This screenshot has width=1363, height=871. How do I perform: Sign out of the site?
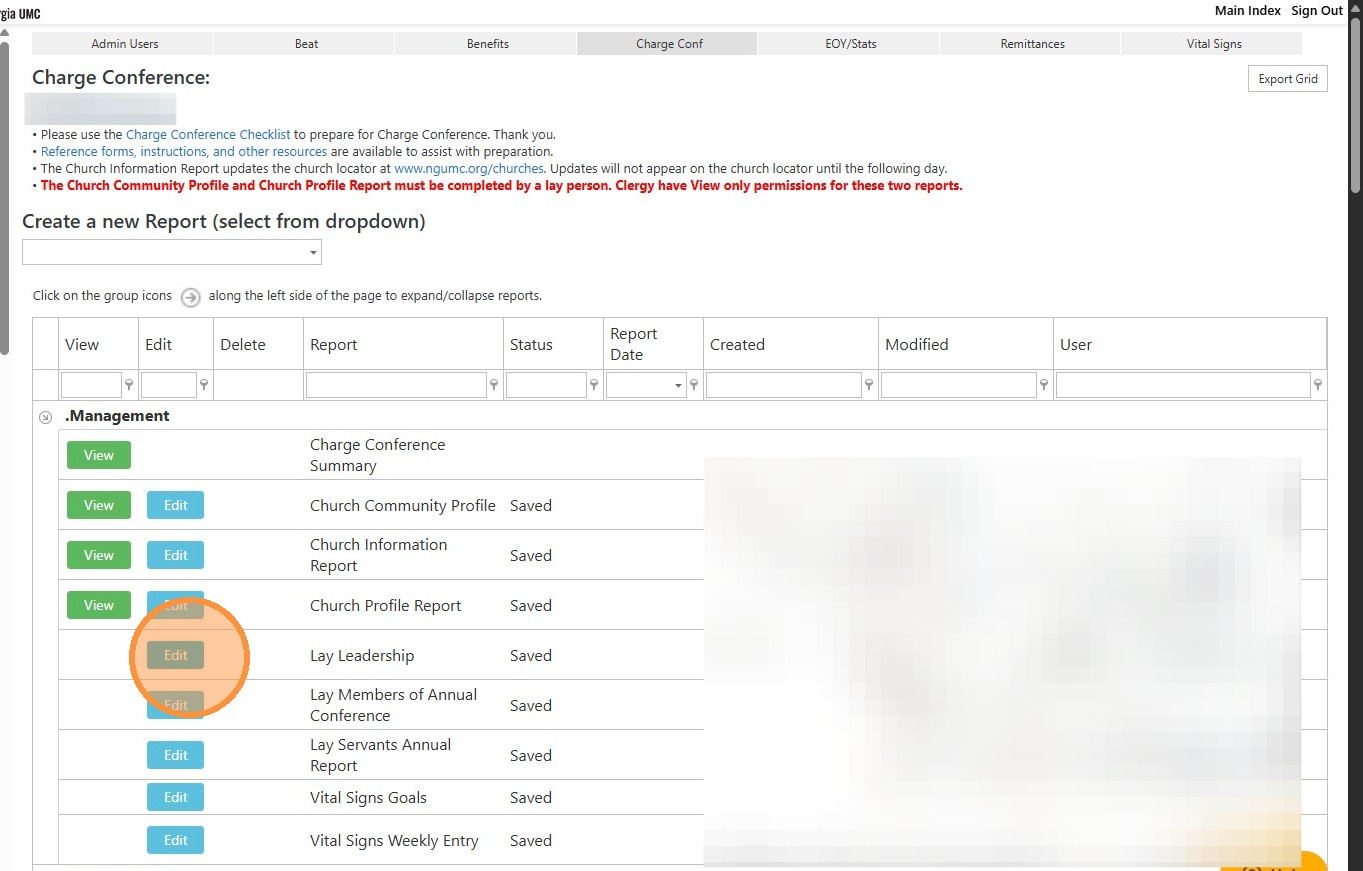pos(1317,11)
